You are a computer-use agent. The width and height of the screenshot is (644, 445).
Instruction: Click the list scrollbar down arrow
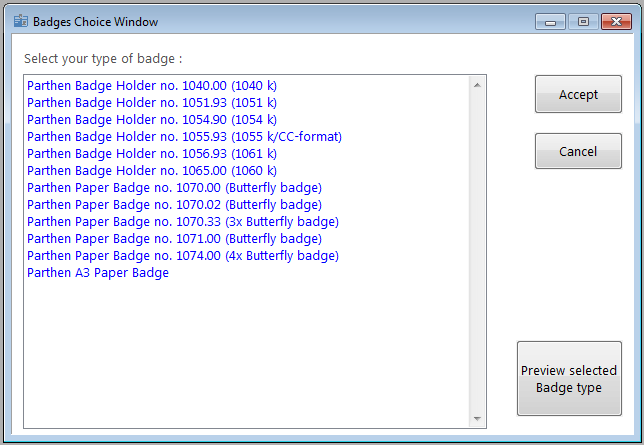(477, 419)
